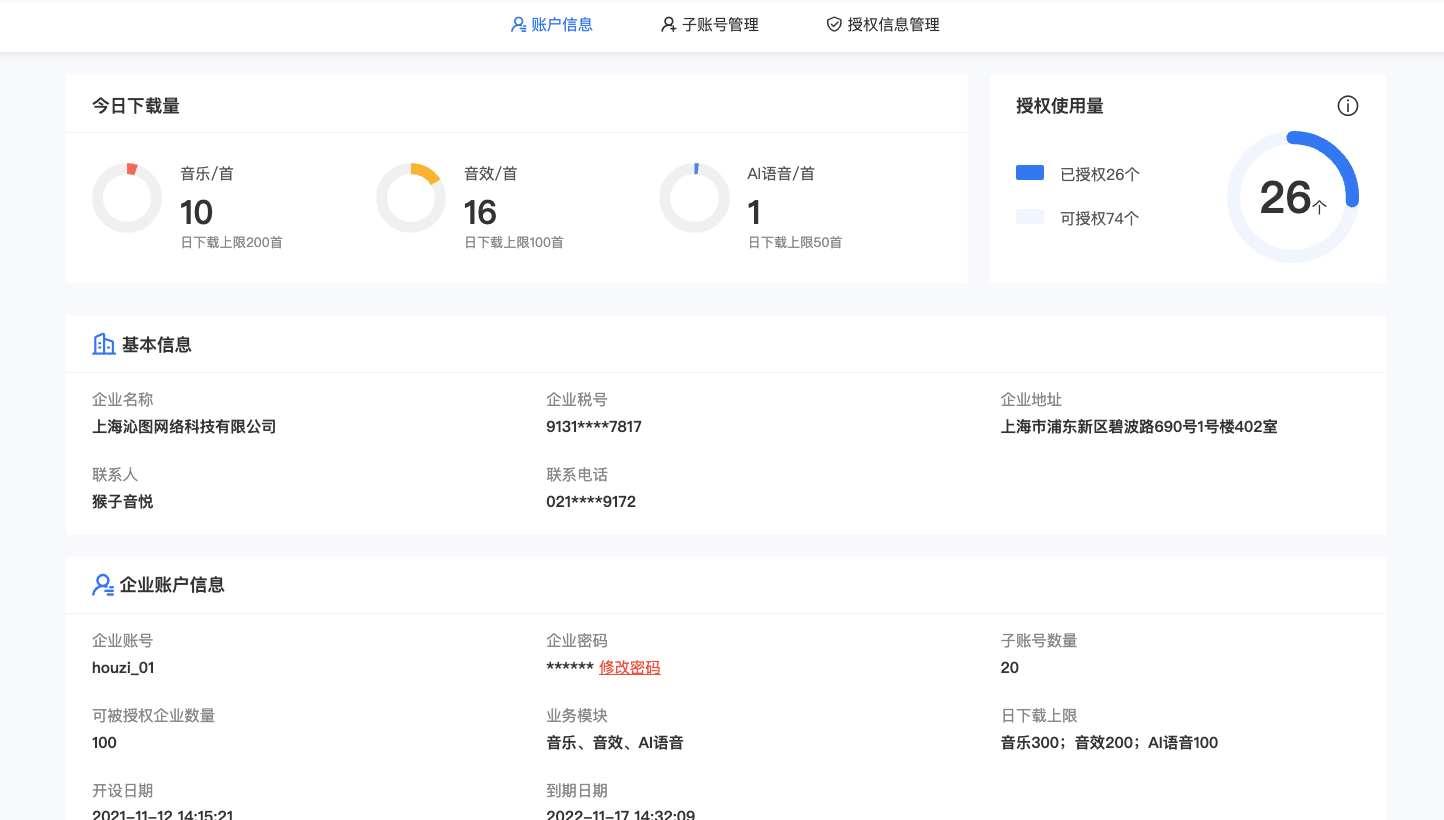Switch to 子账号管理 tab
Viewport: 1444px width, 820px height.
(x=710, y=25)
